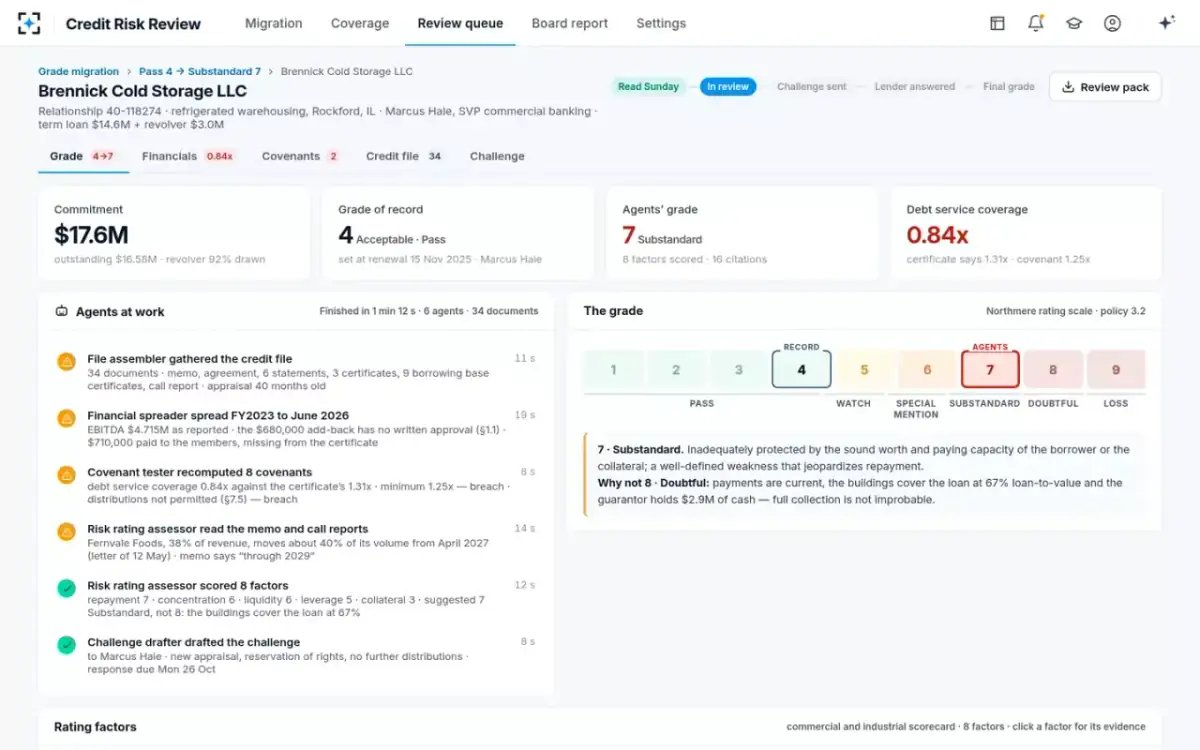1200x750 pixels.
Task: Launch the sparkle AI assistant icon
Action: coord(1166,23)
